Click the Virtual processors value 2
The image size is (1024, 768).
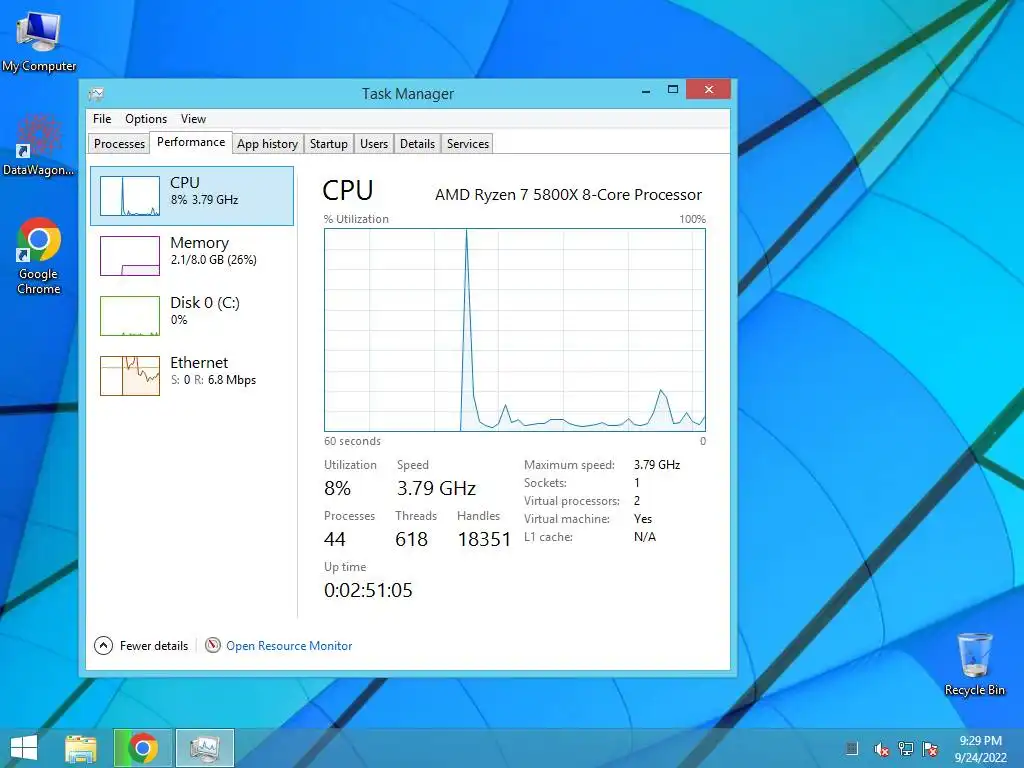coord(637,501)
